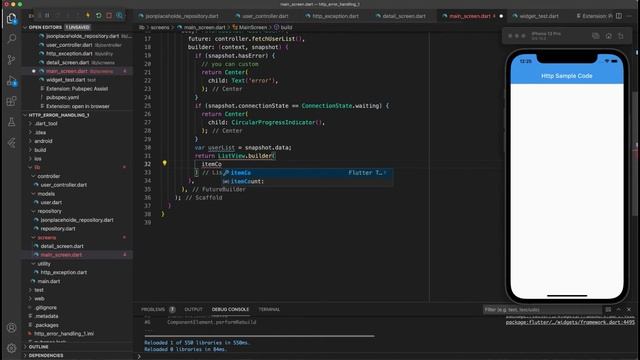
Task: Expand the Dependencies section
Action: (46, 356)
